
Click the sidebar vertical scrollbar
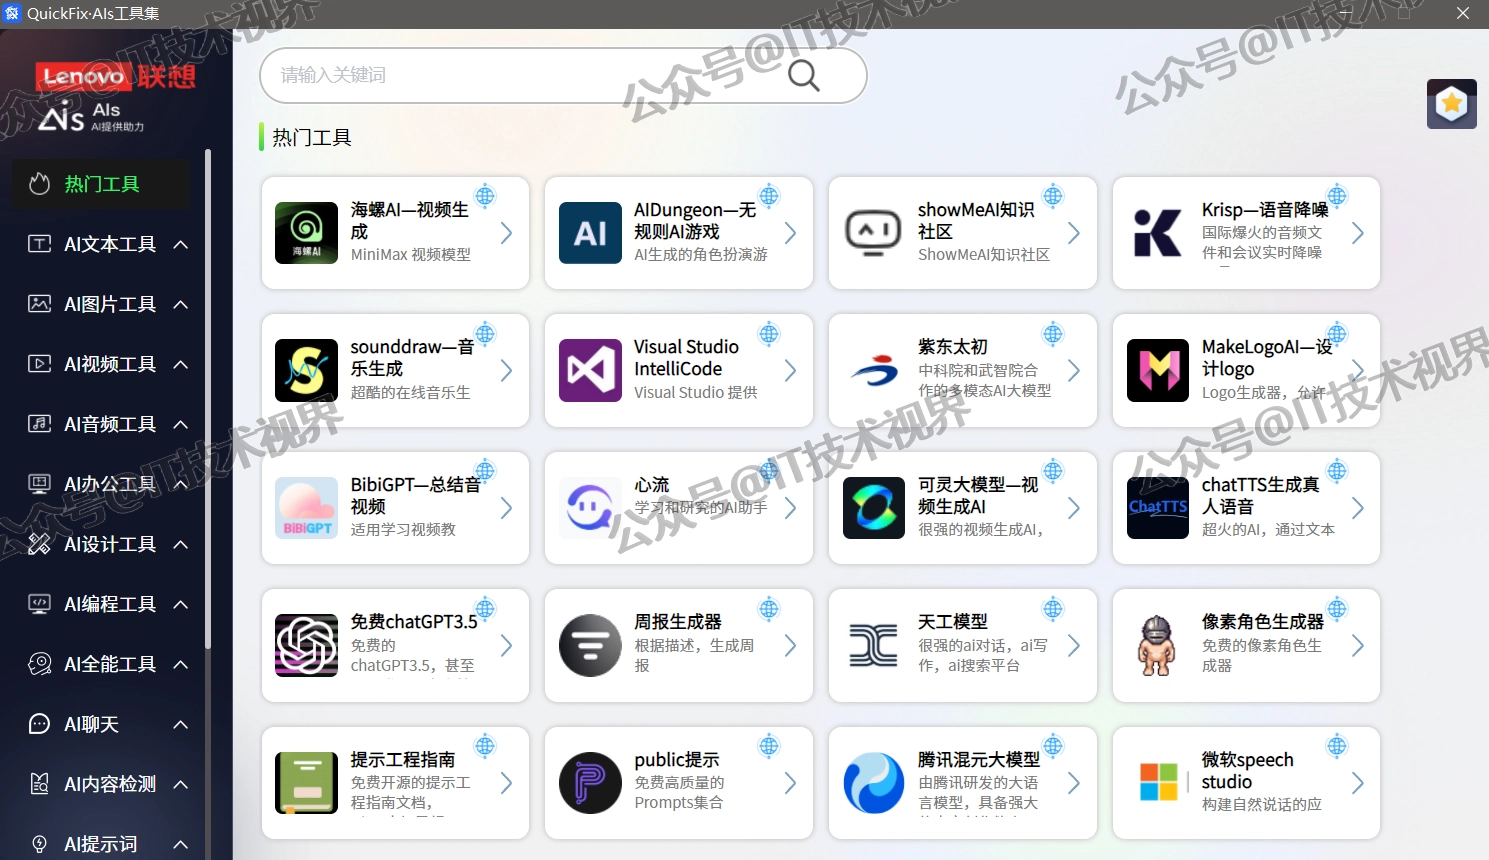(x=208, y=400)
